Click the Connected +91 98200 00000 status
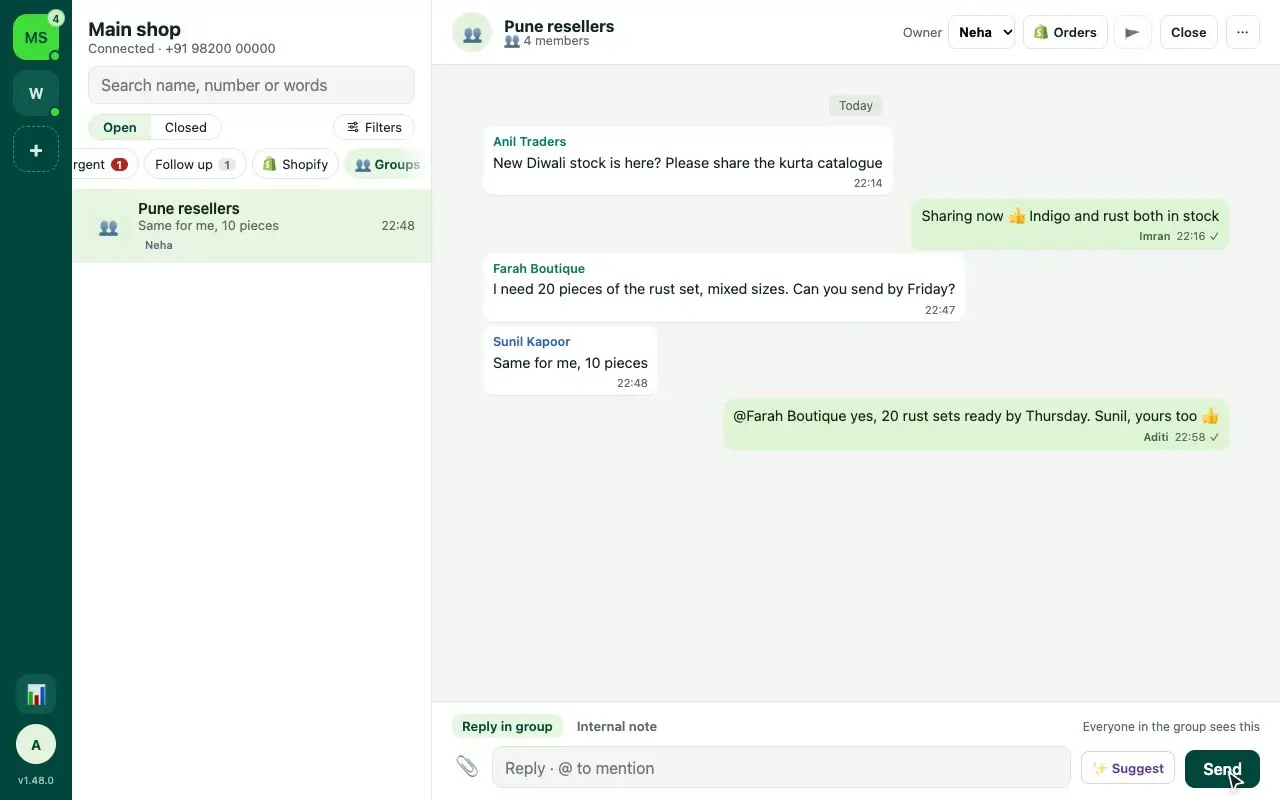Viewport: 1280px width, 800px height. 182,48
